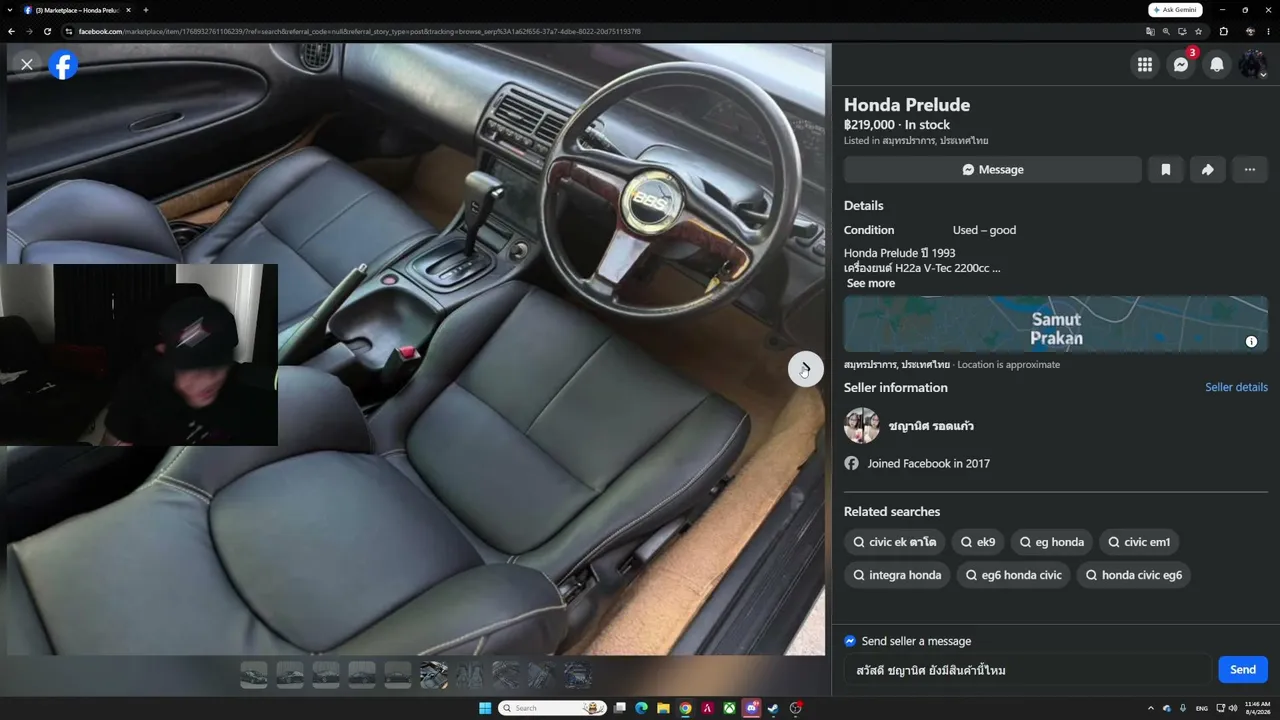Image resolution: width=1280 pixels, height=720 pixels.
Task: Click the browser address bar URL
Action: pos(360,31)
